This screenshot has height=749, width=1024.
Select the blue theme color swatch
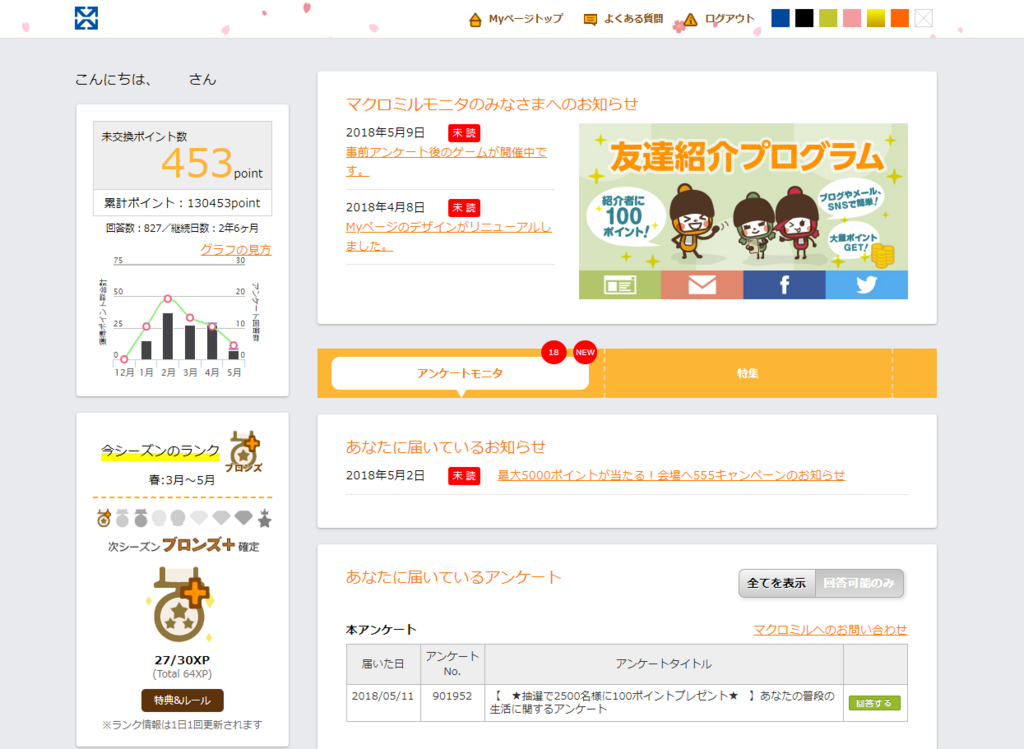(x=780, y=18)
